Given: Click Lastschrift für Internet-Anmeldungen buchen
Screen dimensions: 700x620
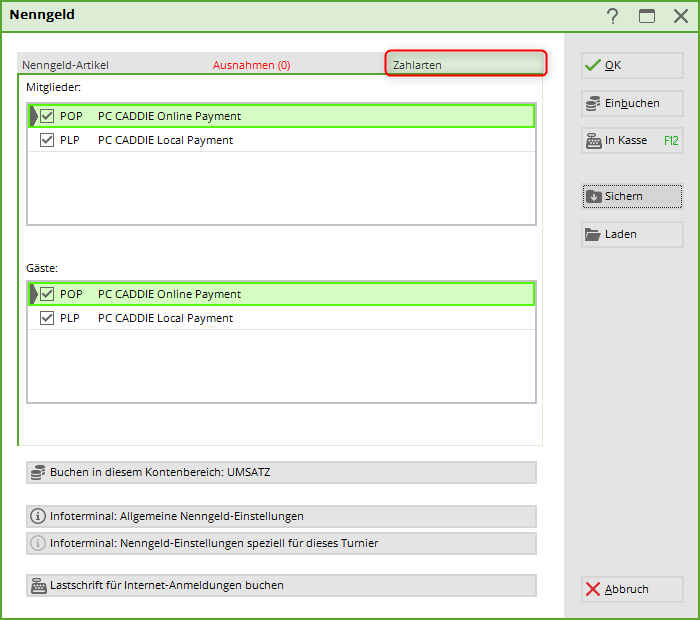Looking at the screenshot, I should [281, 585].
